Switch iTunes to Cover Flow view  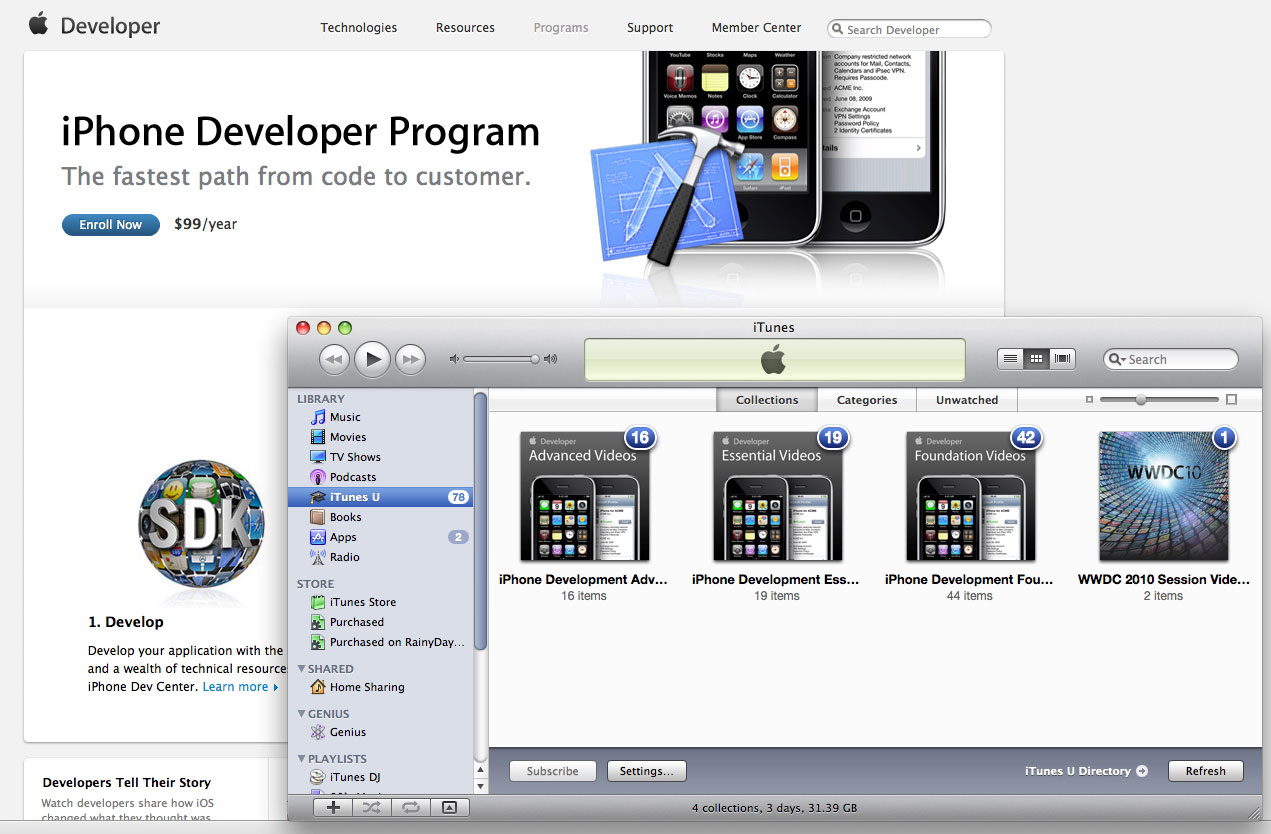1063,358
